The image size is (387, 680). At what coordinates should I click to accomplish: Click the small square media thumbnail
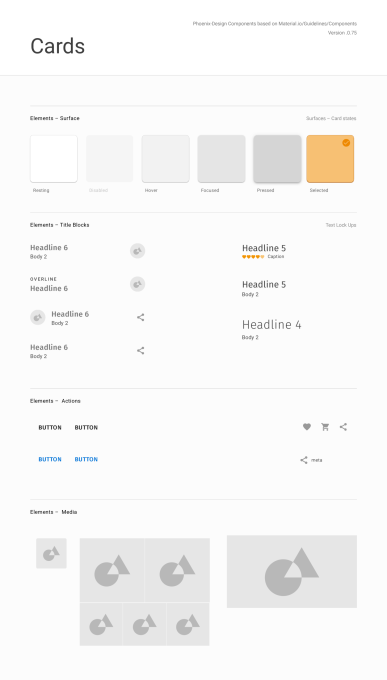click(x=51, y=553)
